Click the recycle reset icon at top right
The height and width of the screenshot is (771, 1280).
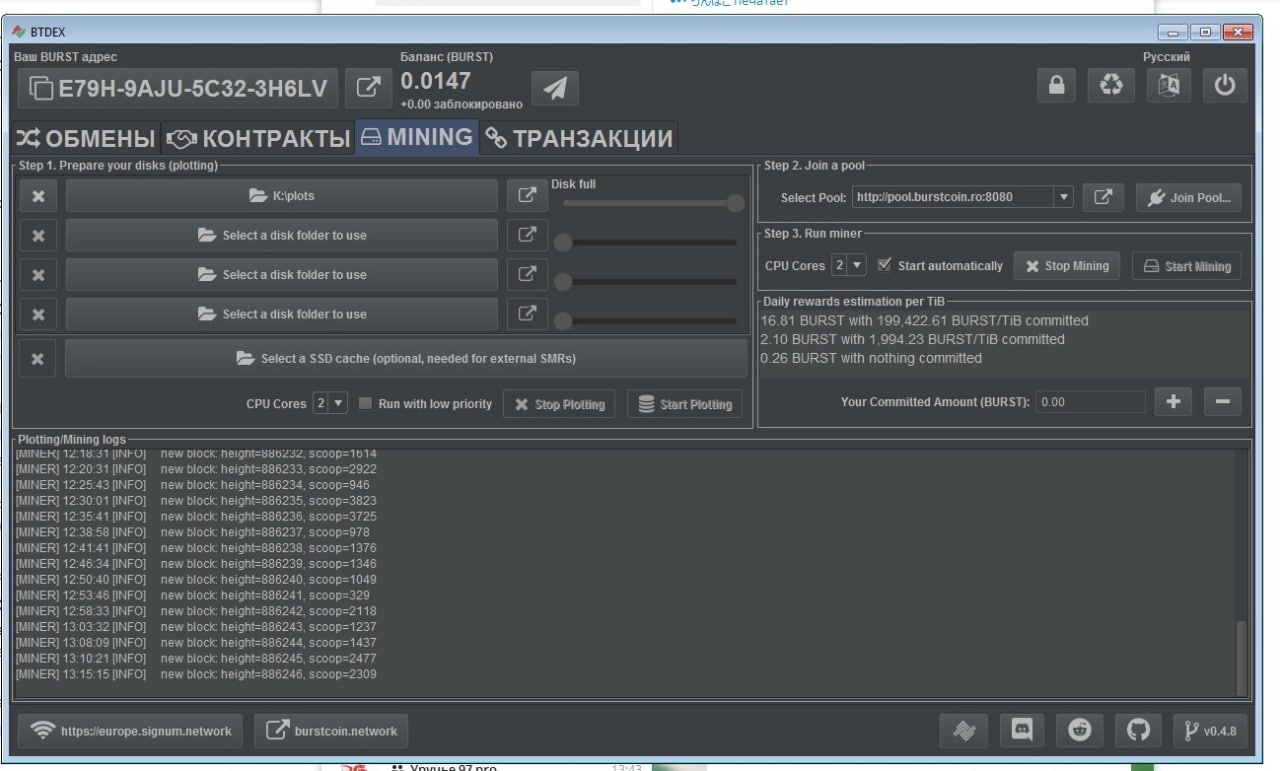[x=1111, y=85]
